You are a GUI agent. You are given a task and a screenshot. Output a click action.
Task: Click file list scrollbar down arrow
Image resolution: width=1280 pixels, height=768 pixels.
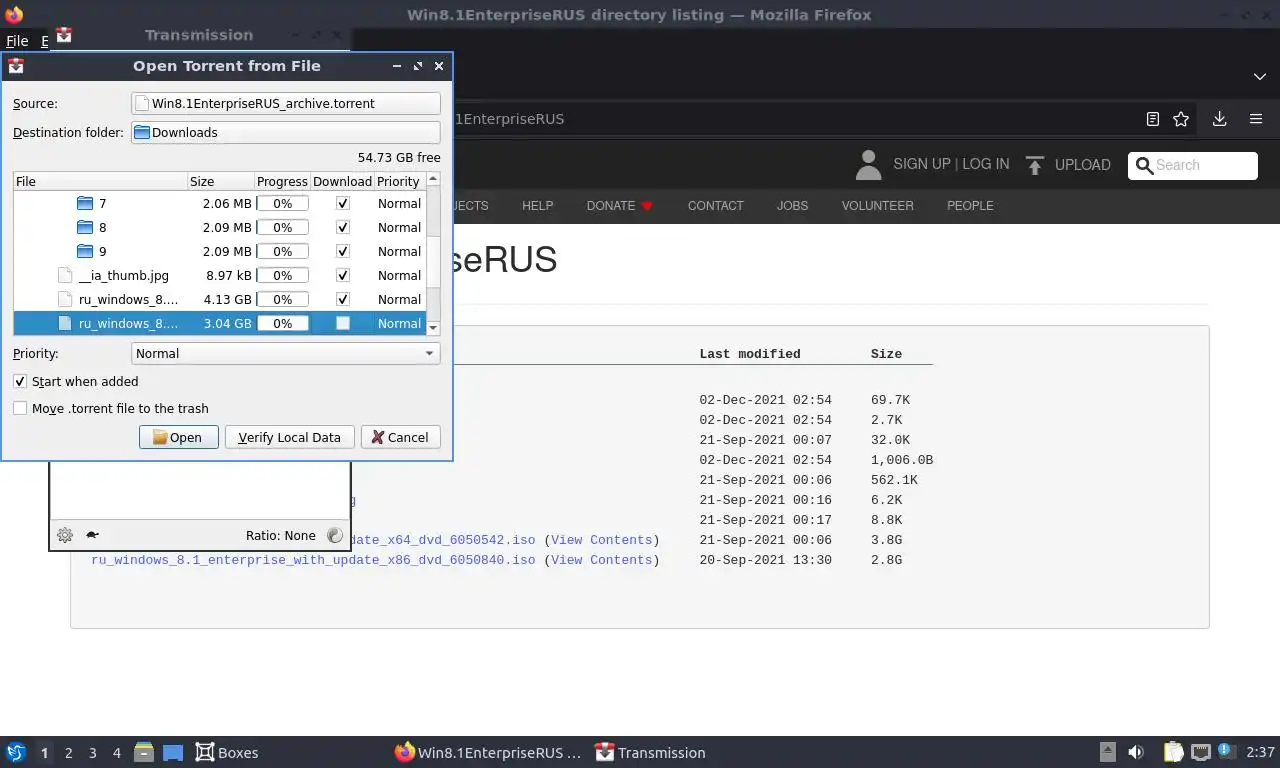click(x=433, y=327)
